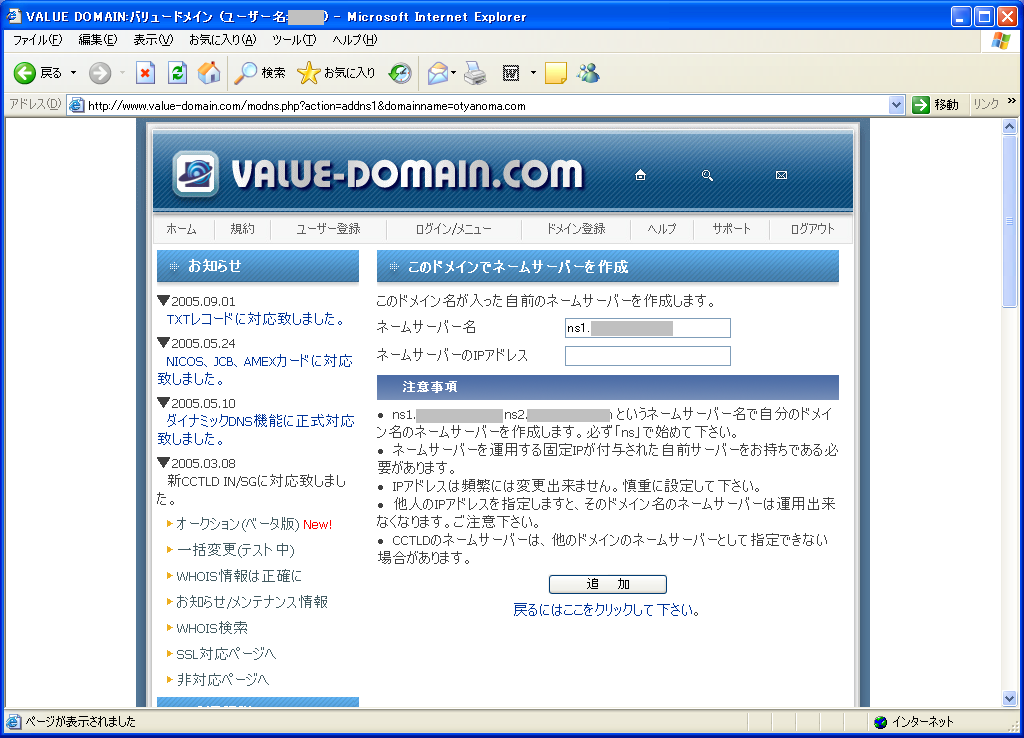
Task: Open the 編集(E) menu
Action: [98, 40]
